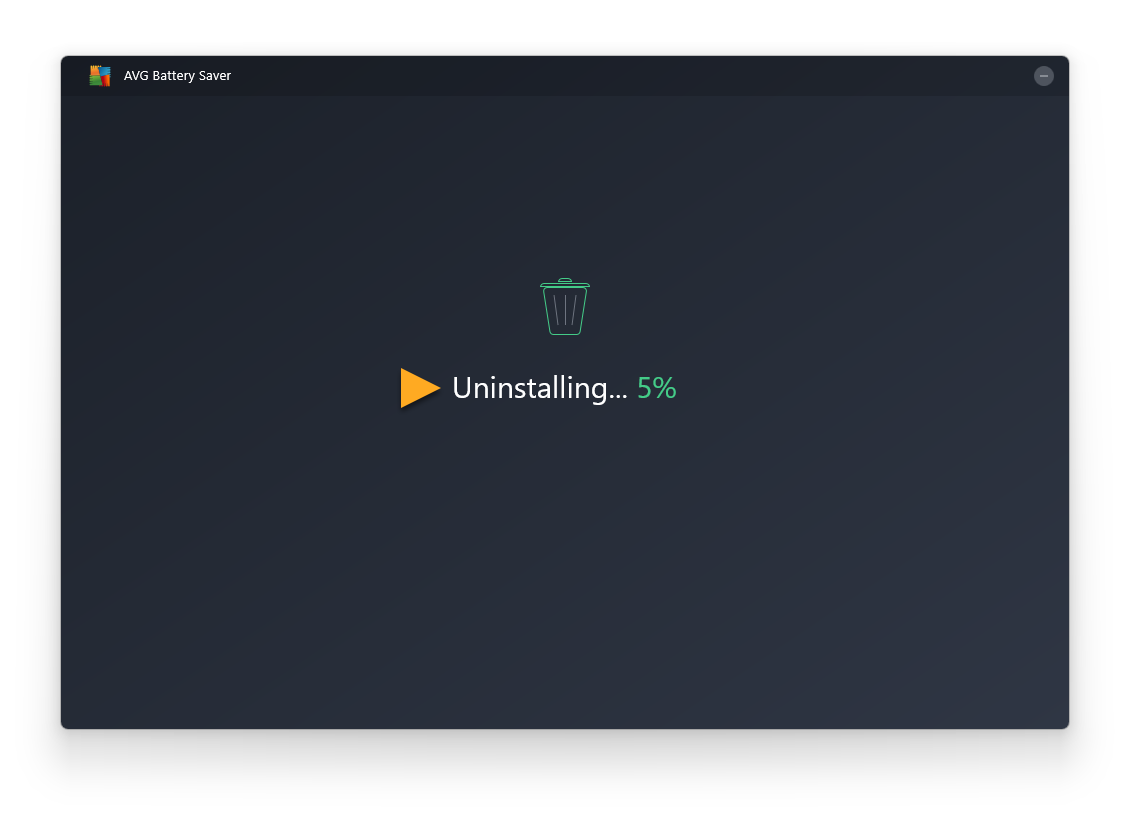
Task: Click the word "Saver" in window title
Action: point(215,76)
